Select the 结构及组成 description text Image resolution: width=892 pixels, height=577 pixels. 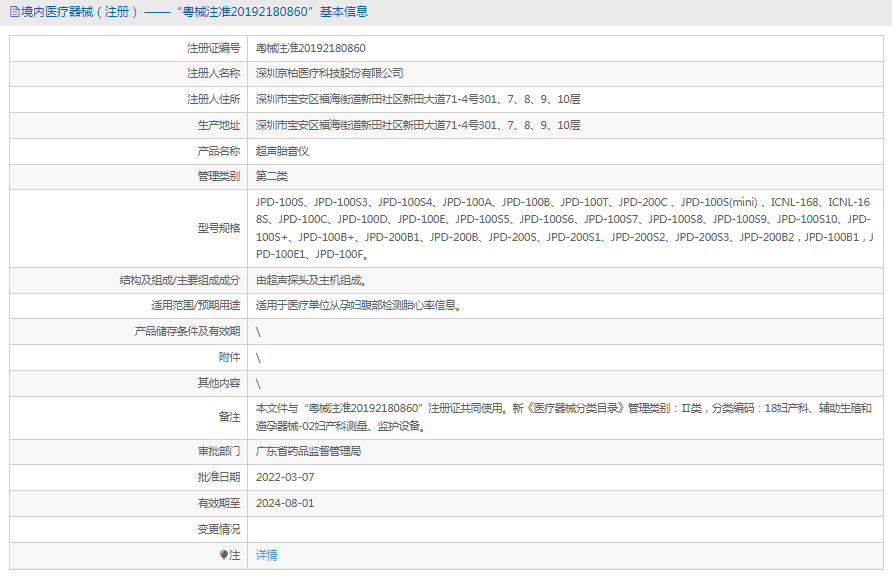[313, 281]
